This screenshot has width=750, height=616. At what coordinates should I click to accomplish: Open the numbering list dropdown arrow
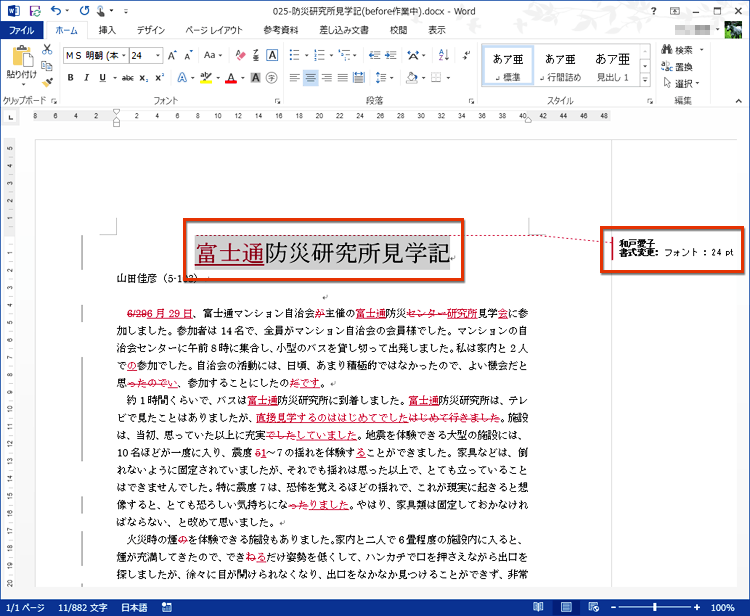point(331,55)
